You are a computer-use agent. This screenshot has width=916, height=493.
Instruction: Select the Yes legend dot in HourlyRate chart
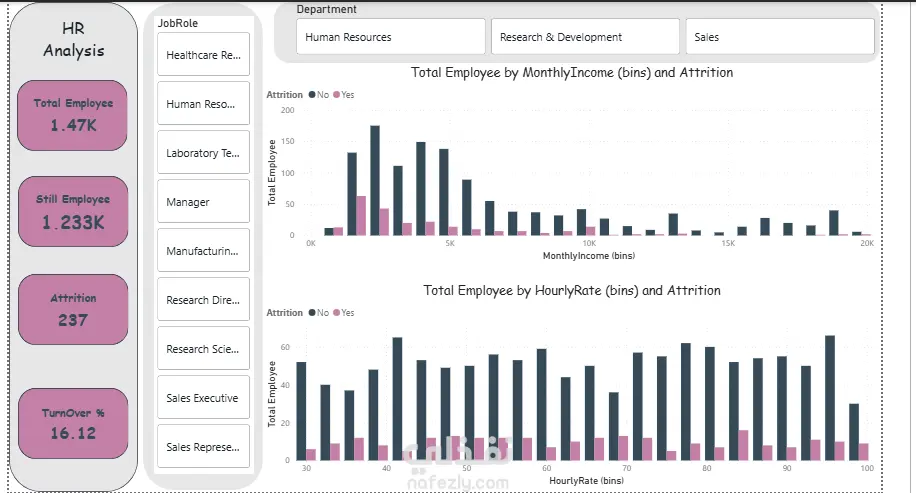tap(338, 313)
